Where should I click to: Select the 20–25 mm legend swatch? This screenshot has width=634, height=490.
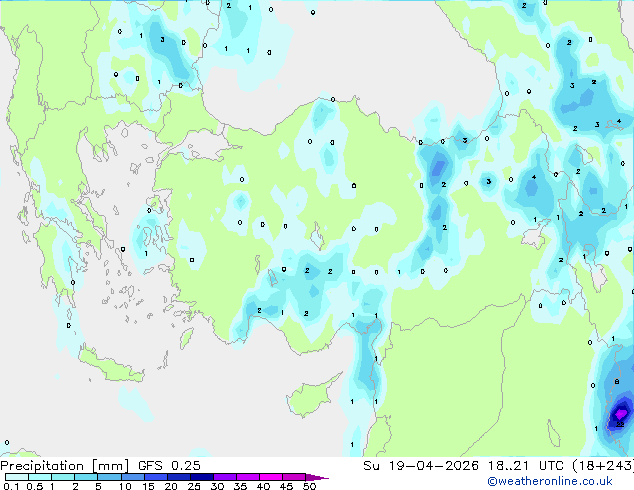[178, 477]
